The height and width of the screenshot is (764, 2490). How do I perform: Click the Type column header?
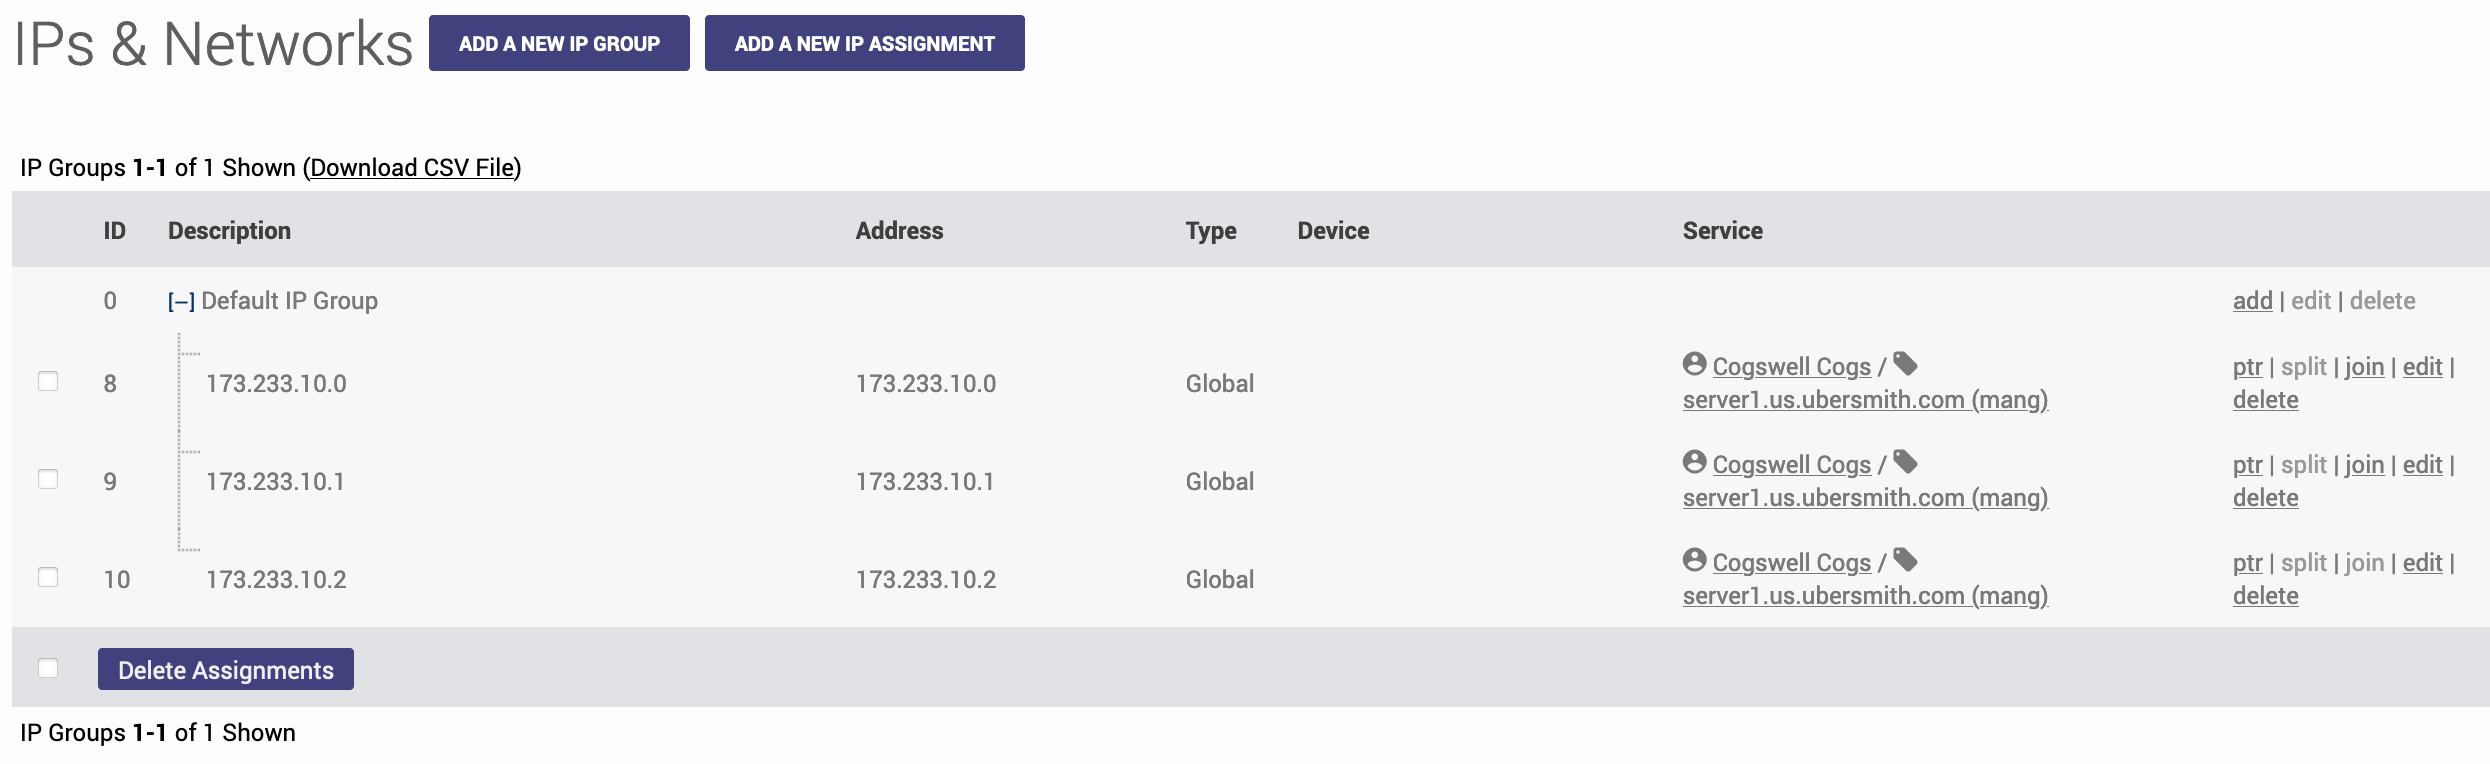coord(1211,231)
